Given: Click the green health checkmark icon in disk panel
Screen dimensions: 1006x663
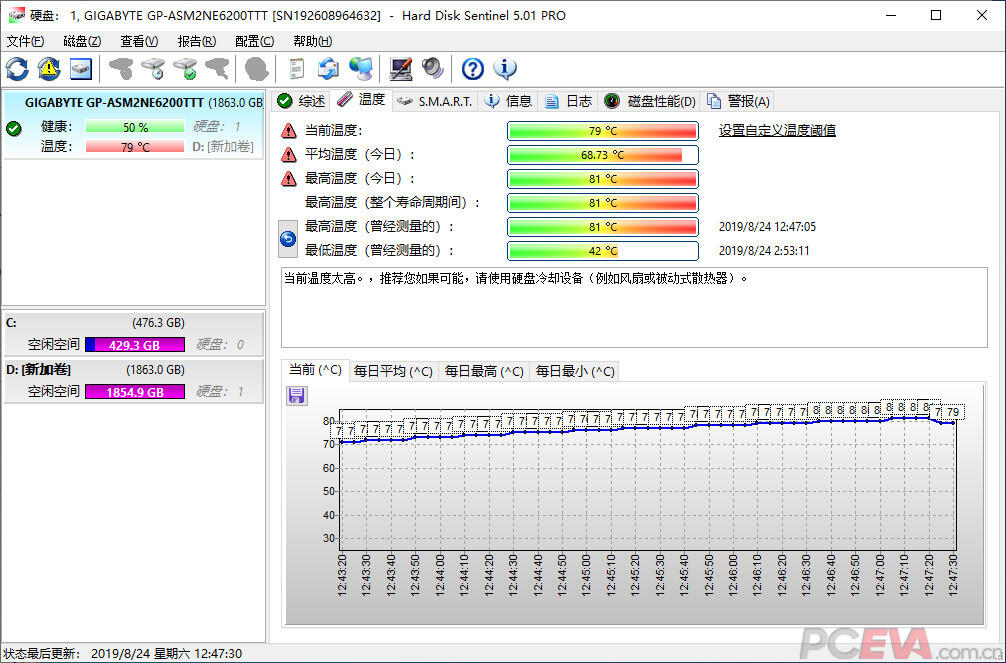Looking at the screenshot, I should point(13,128).
